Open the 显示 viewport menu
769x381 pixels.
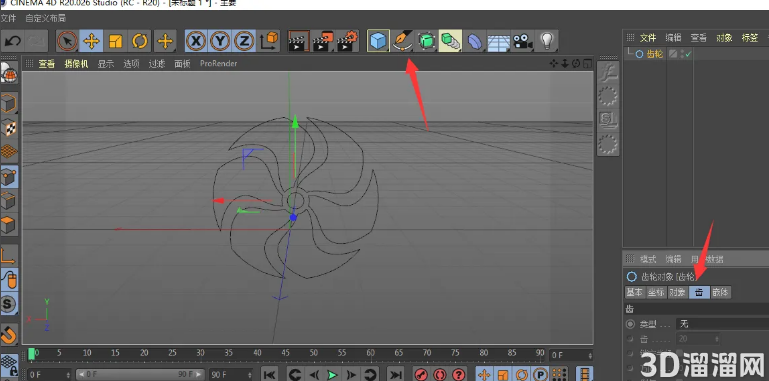click(x=105, y=63)
